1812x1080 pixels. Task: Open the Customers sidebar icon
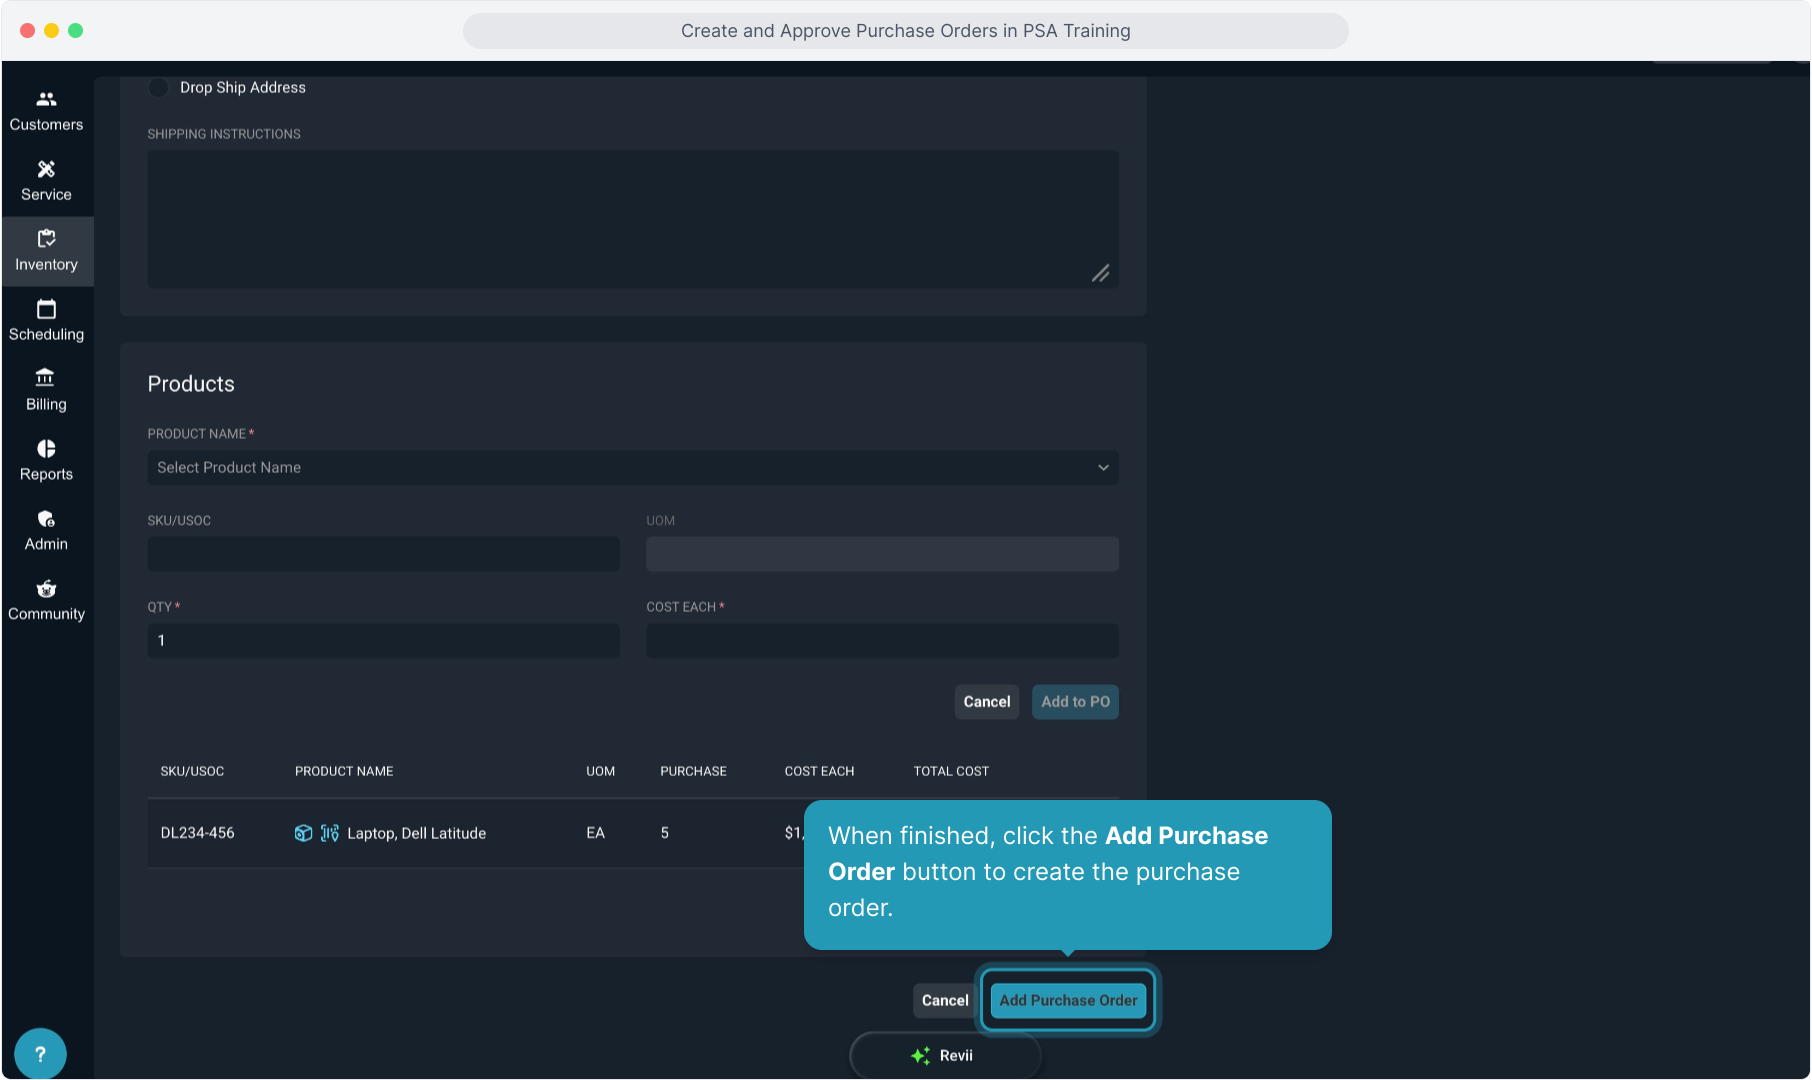[x=46, y=100]
